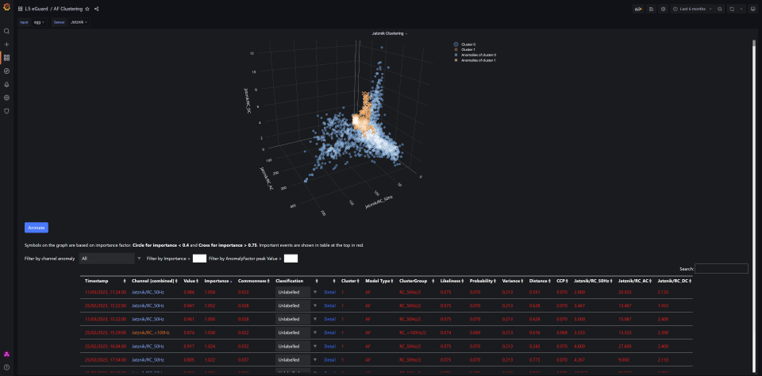The height and width of the screenshot is (376, 762).
Task: Open the dashboard settings gear icon
Action: click(x=663, y=9)
